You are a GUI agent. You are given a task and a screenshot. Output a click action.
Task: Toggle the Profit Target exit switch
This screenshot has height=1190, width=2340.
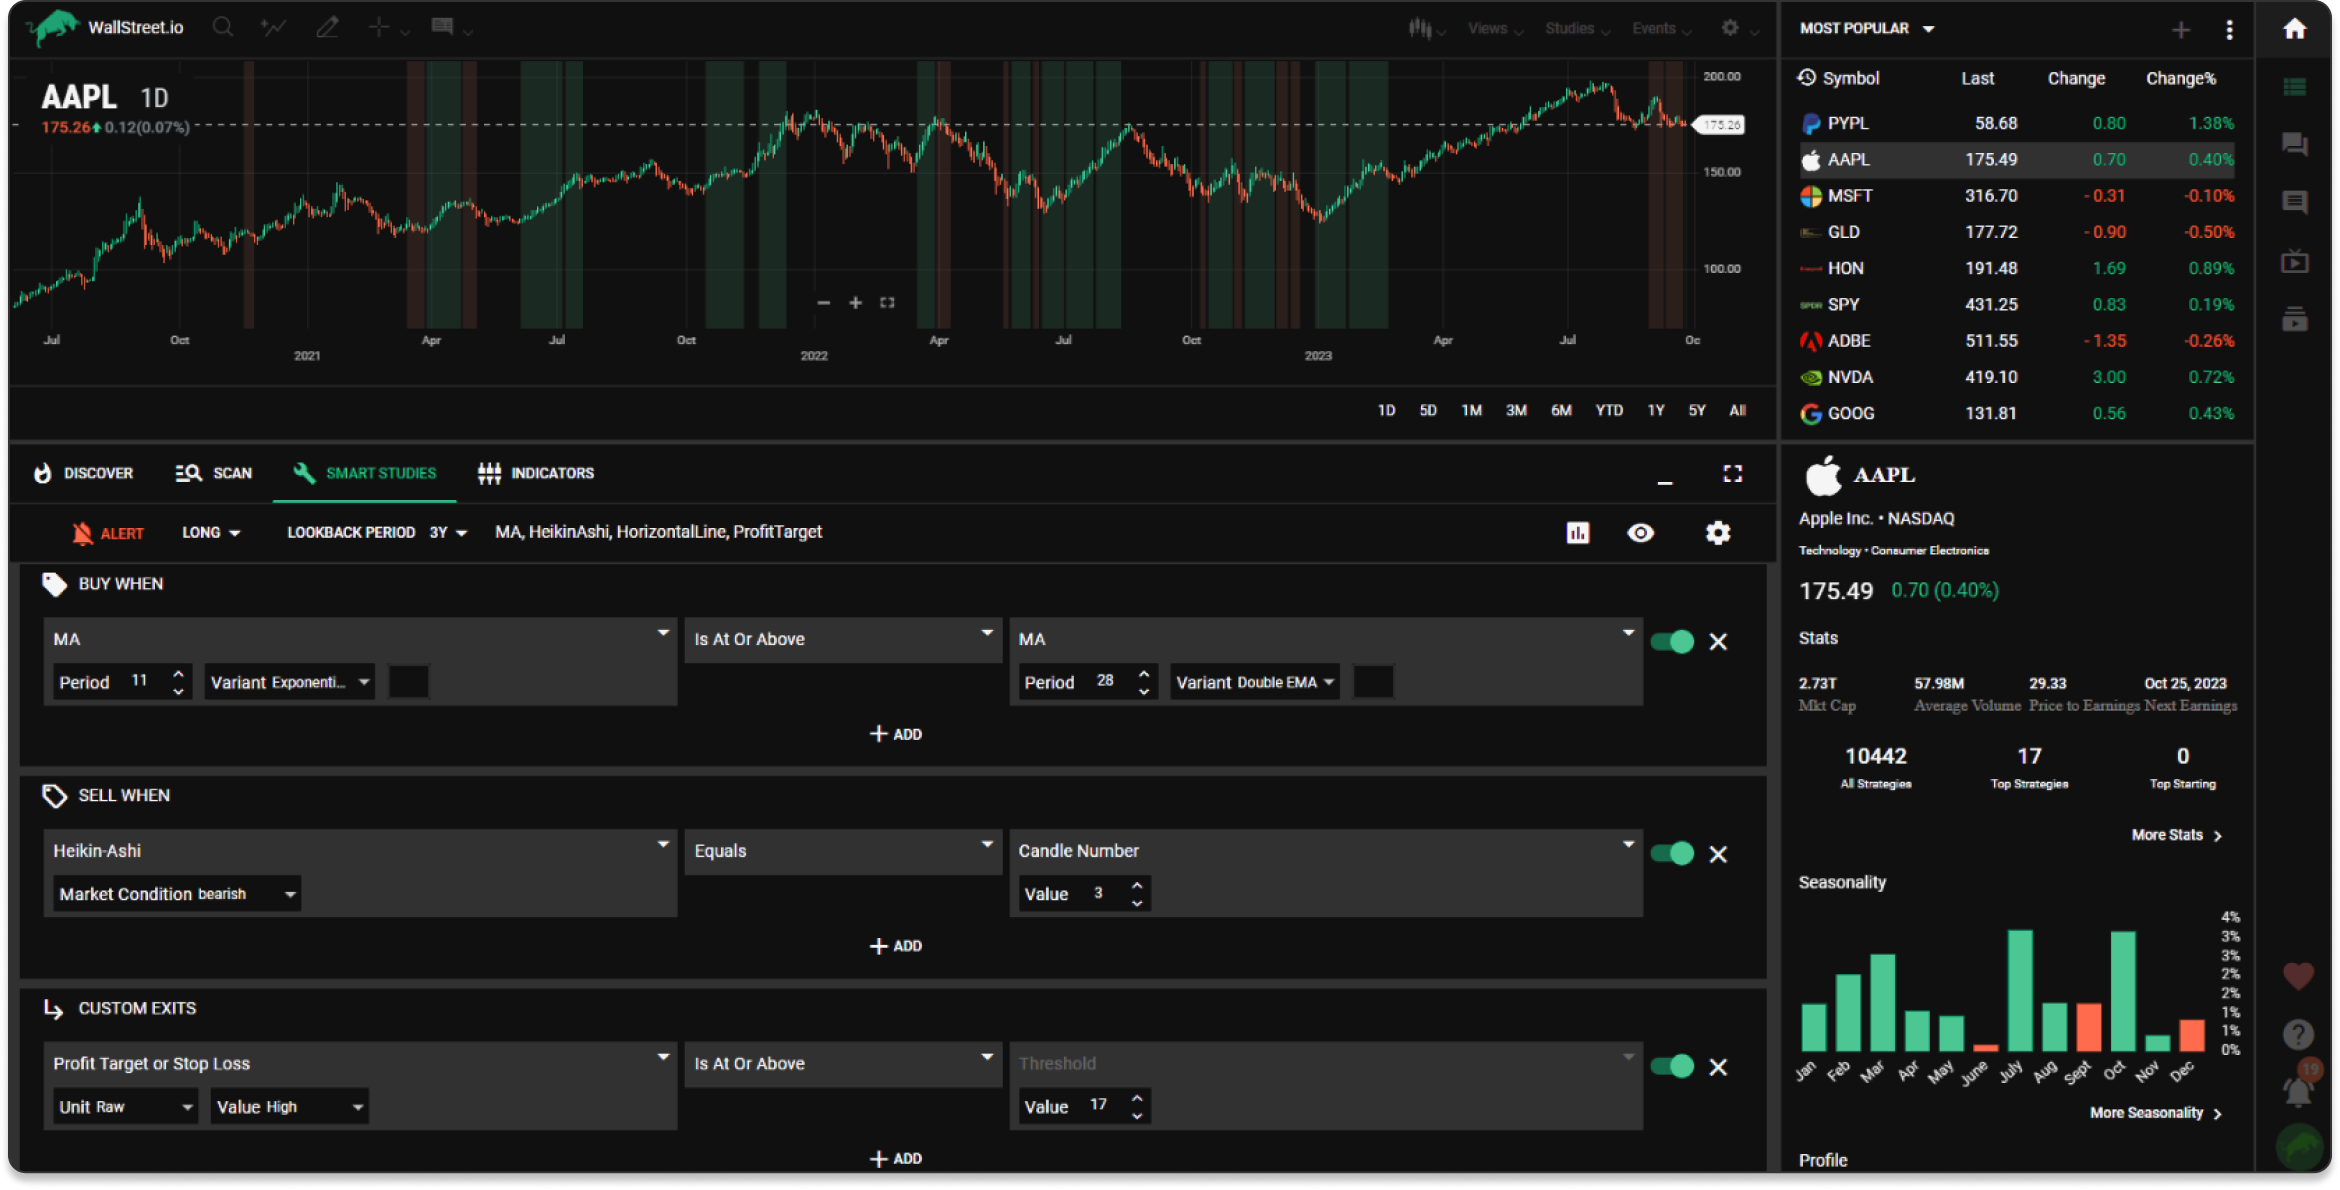(x=1672, y=1066)
